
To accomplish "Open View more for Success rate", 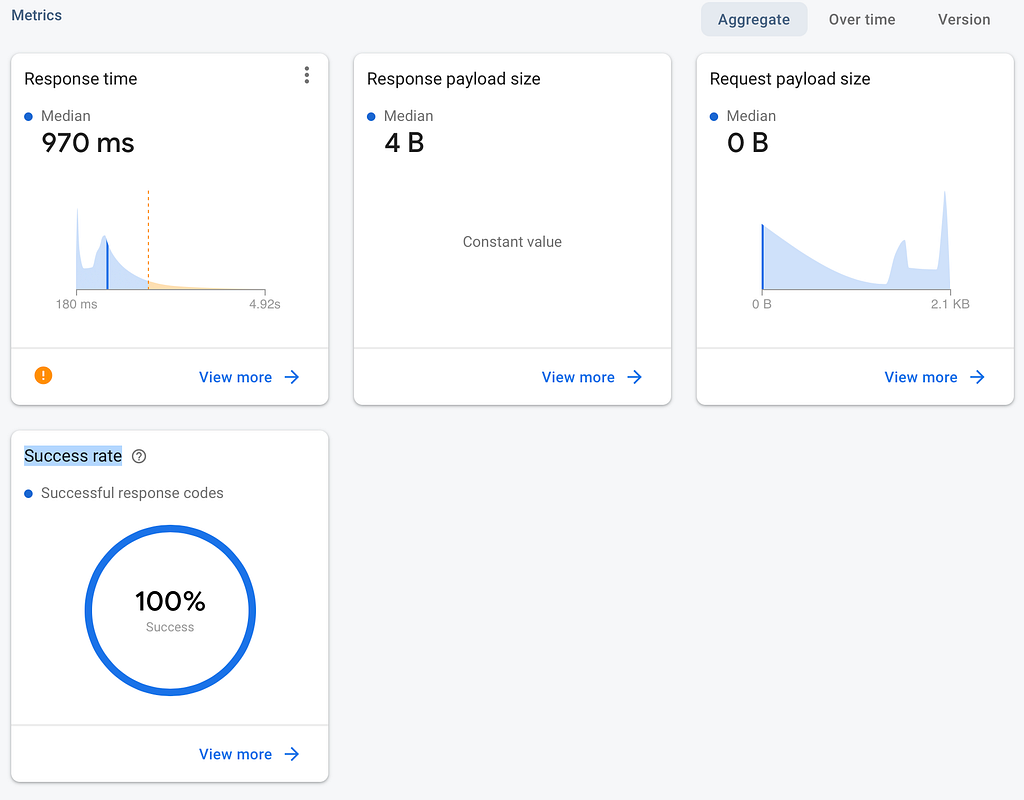I will [236, 754].
